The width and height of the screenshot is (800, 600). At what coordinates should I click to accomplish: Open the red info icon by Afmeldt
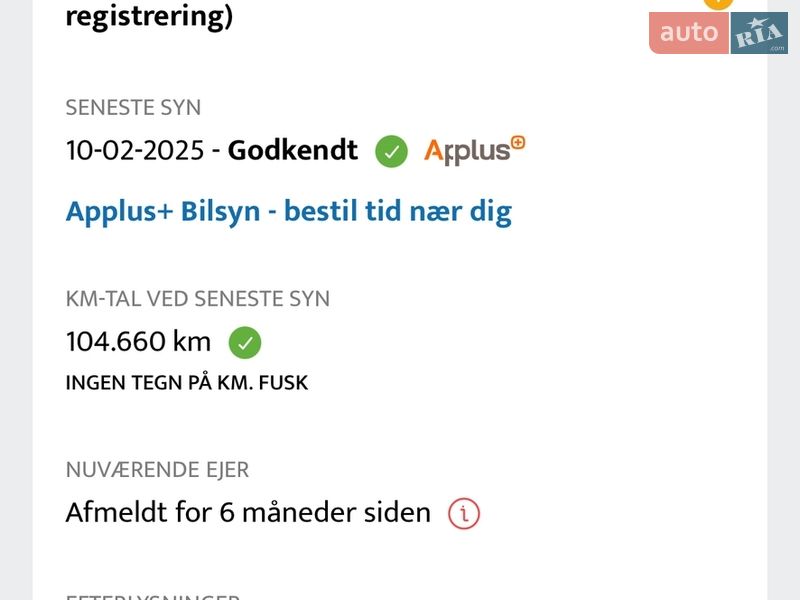tap(464, 514)
